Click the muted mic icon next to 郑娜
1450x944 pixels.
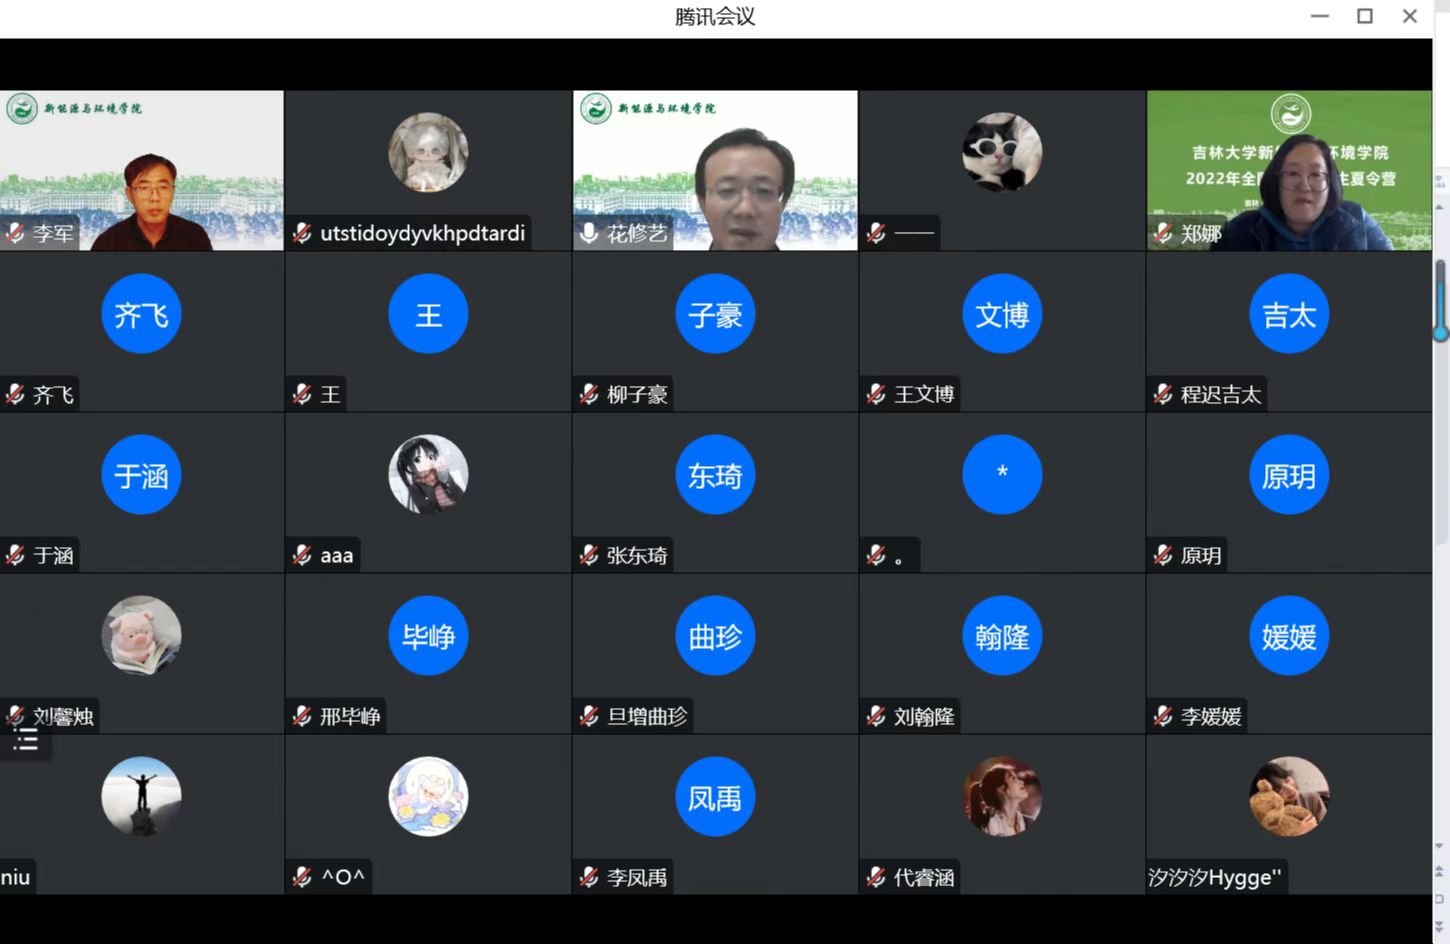click(x=1163, y=233)
